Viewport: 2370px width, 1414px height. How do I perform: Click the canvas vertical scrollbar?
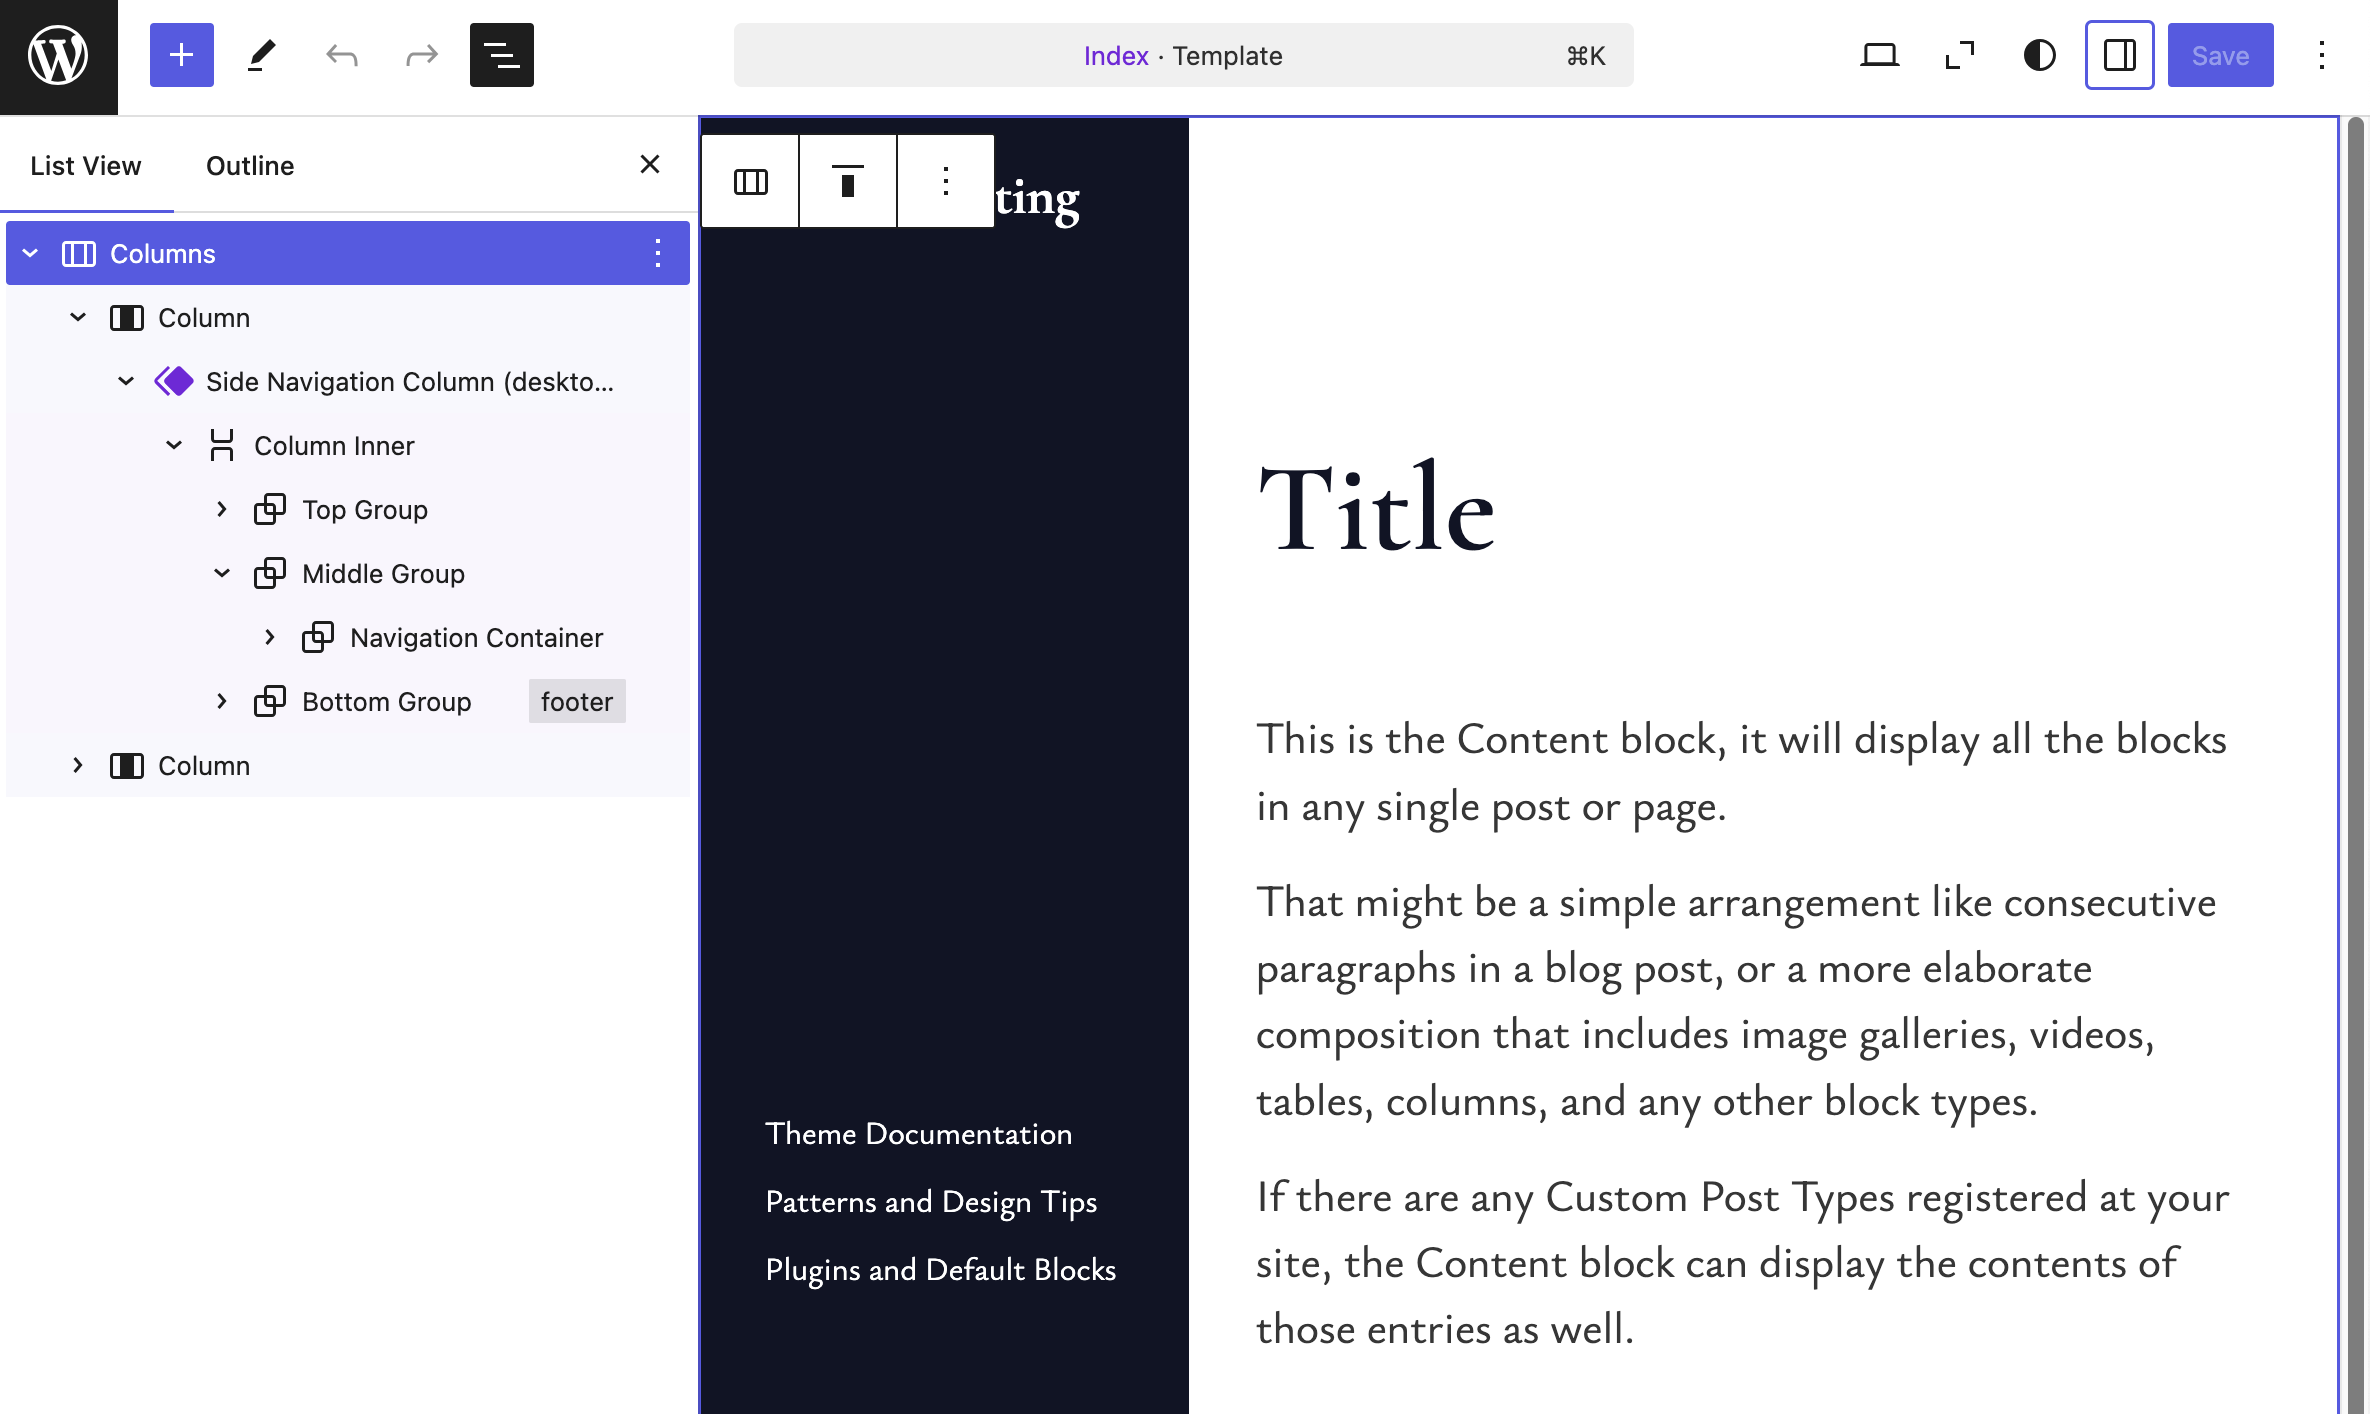[2355, 700]
